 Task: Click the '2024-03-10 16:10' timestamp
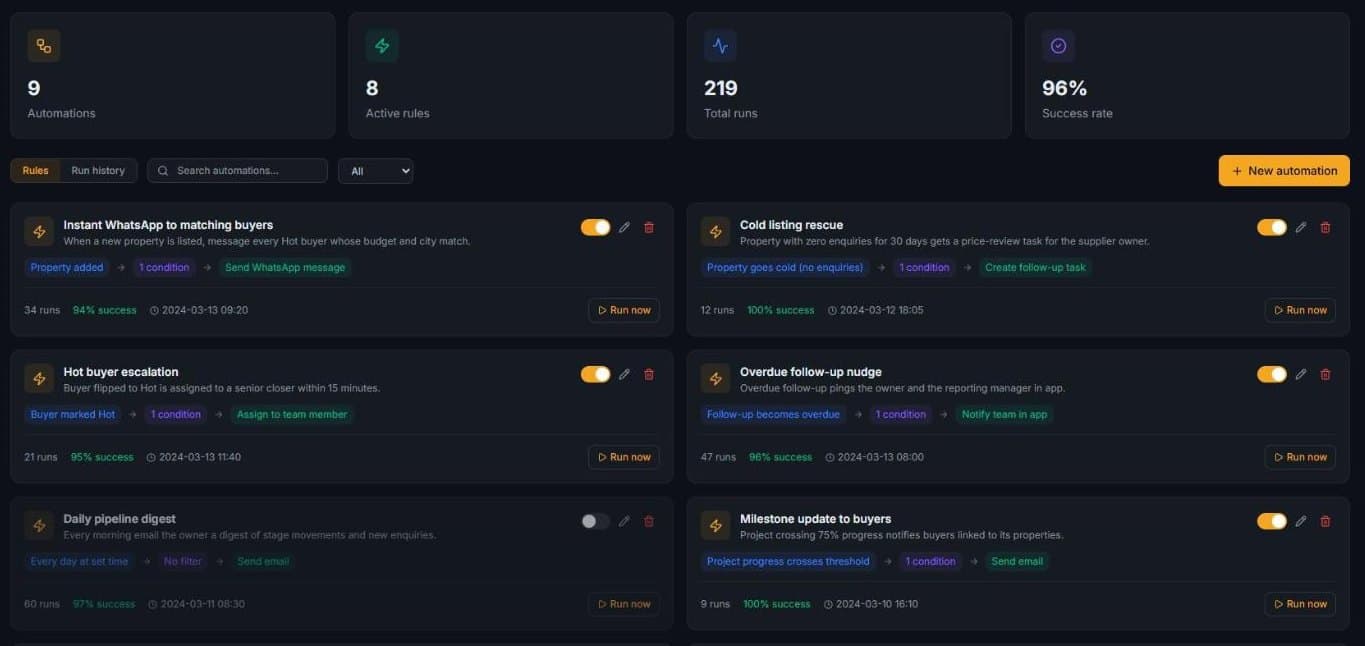[877, 604]
